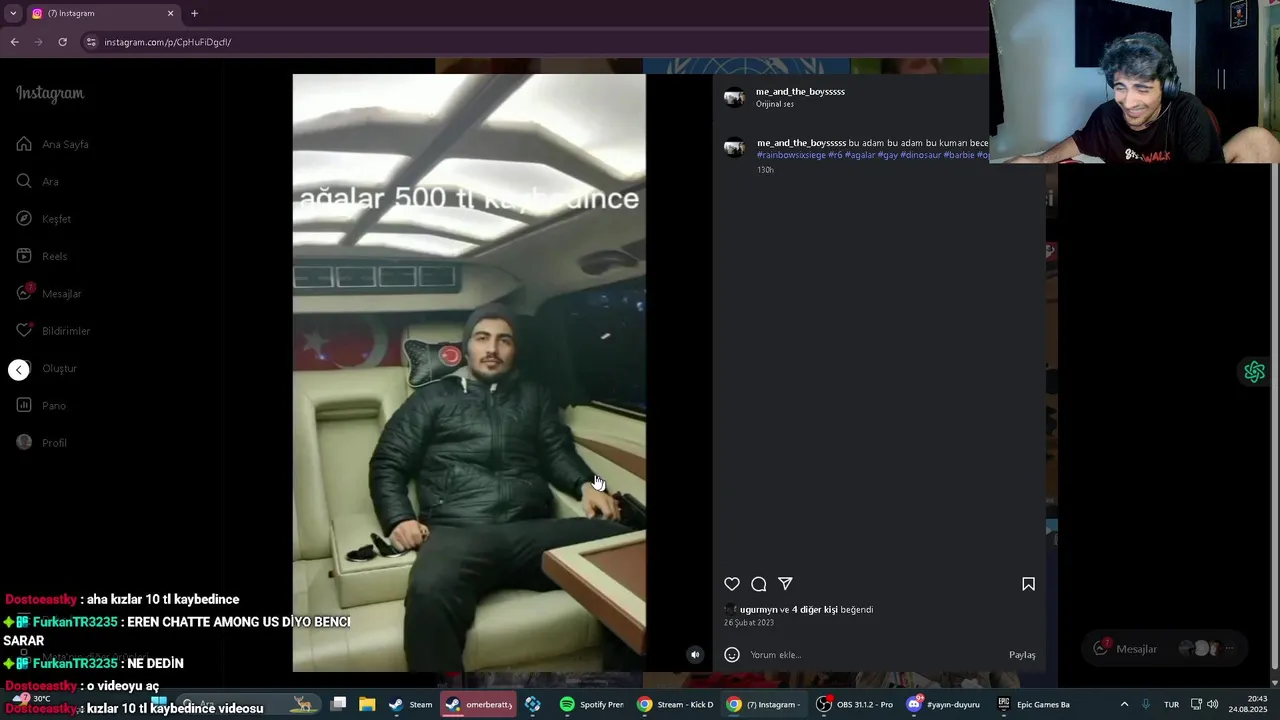Open Profil avatar in sidebar
The width and height of the screenshot is (1280, 720).
point(24,442)
